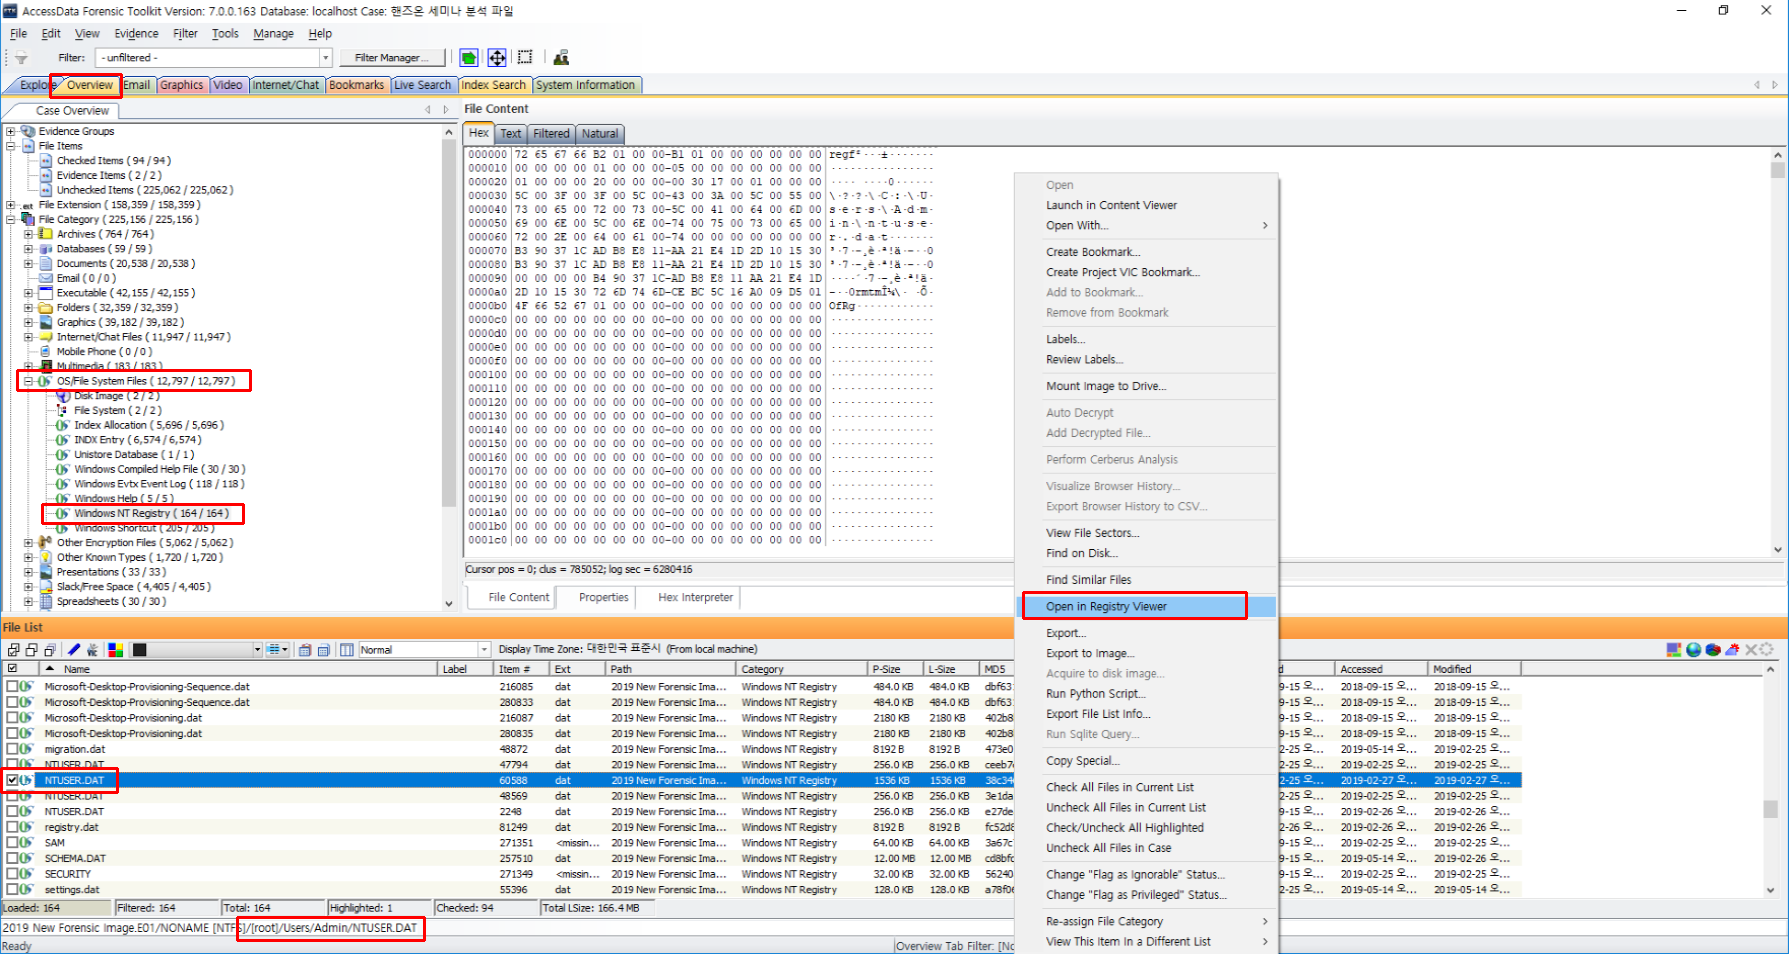Select the Natural view tab
Image resolution: width=1789 pixels, height=954 pixels.
pos(600,134)
